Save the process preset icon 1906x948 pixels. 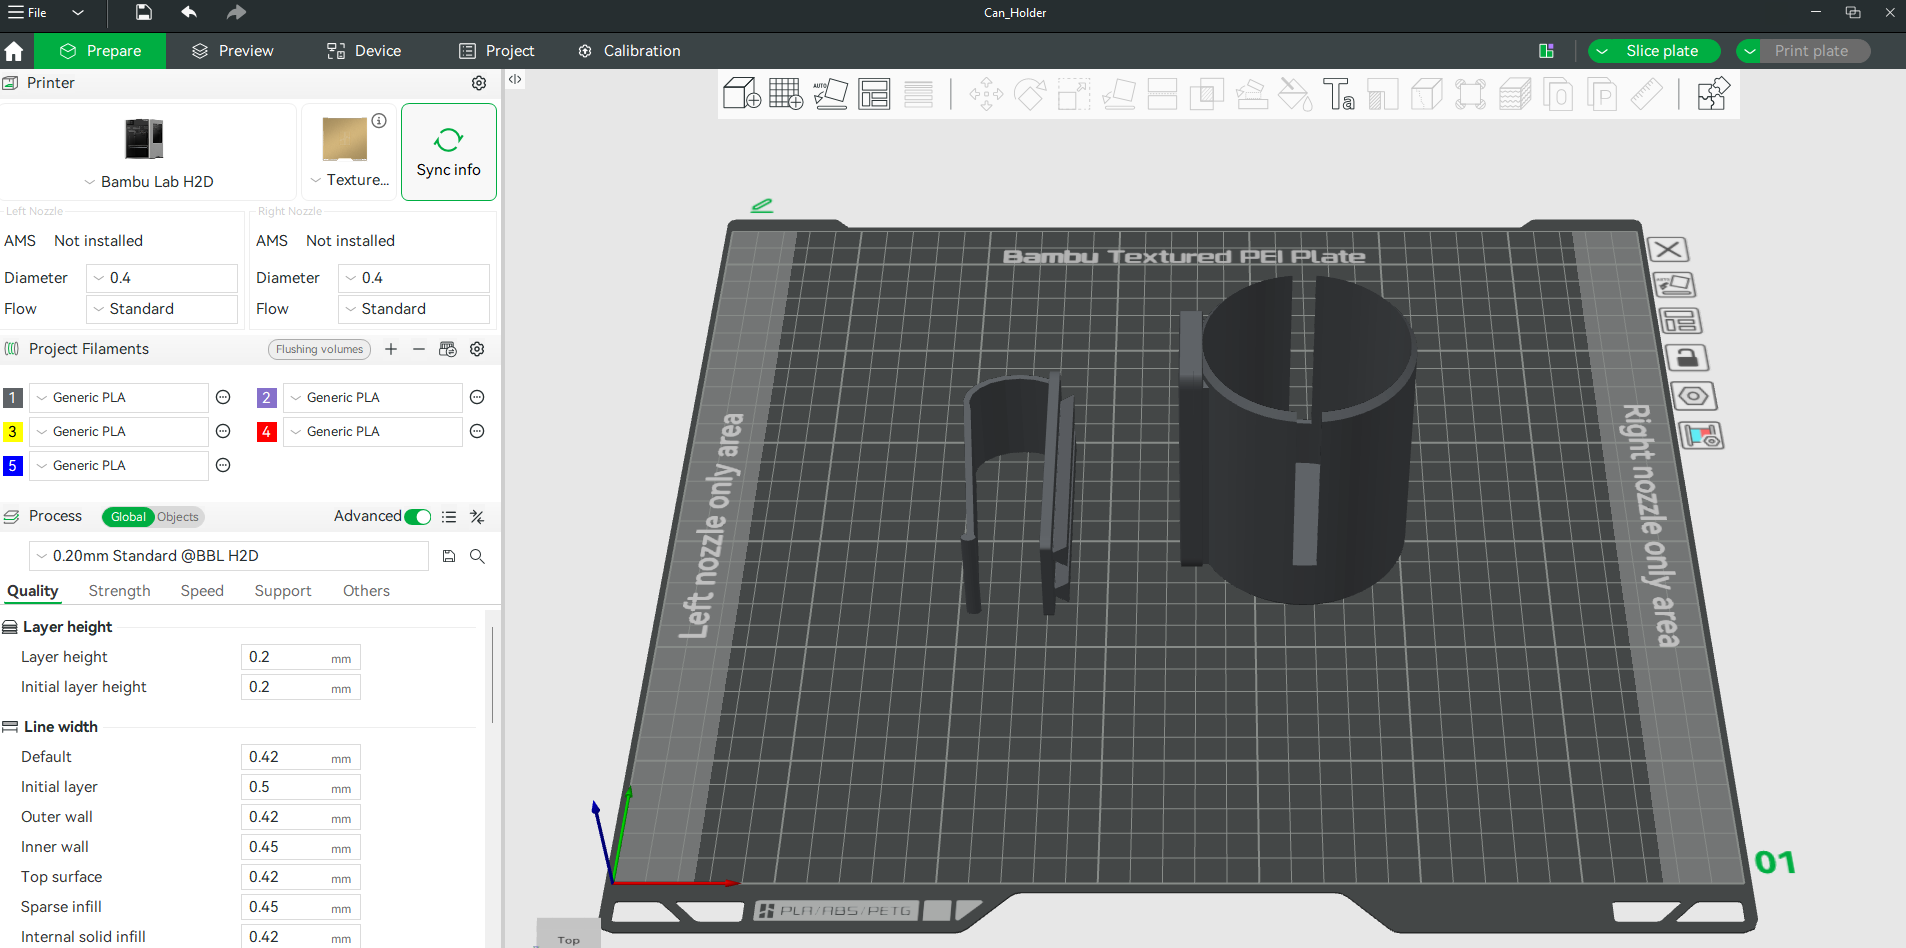pyautogui.click(x=449, y=556)
